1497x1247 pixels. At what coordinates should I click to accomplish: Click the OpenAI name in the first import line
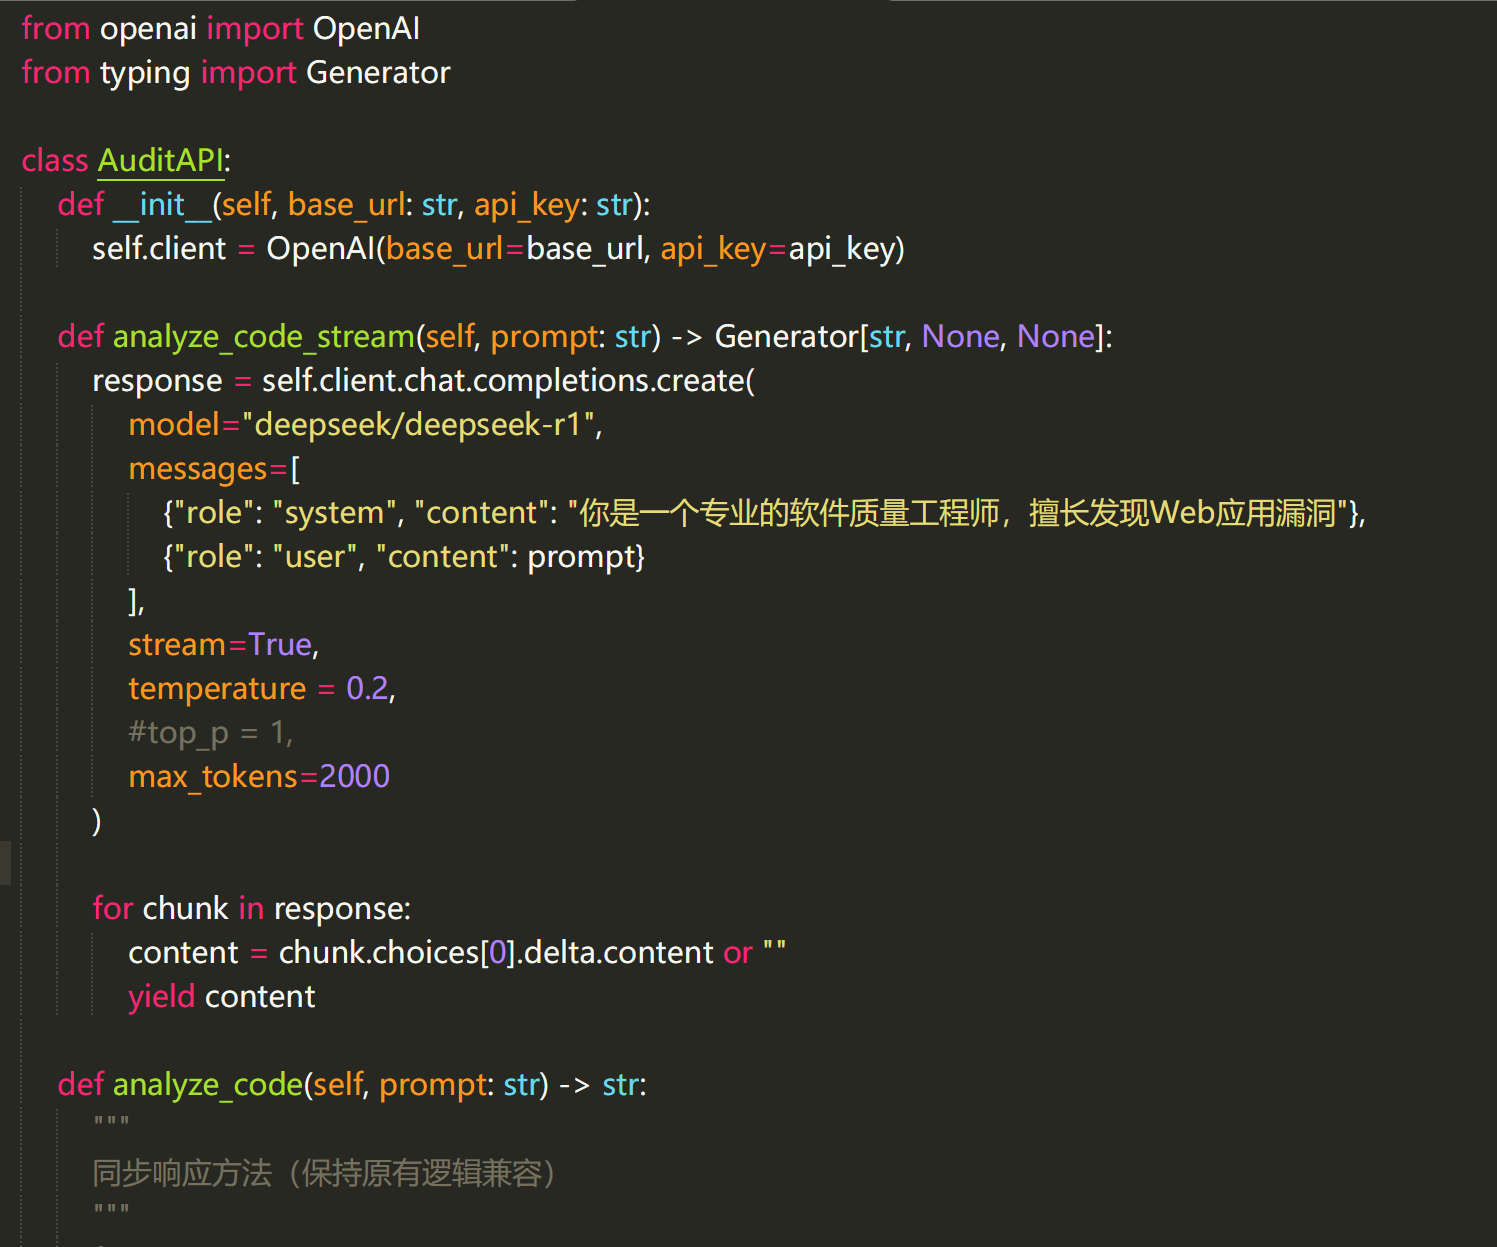coord(366,29)
